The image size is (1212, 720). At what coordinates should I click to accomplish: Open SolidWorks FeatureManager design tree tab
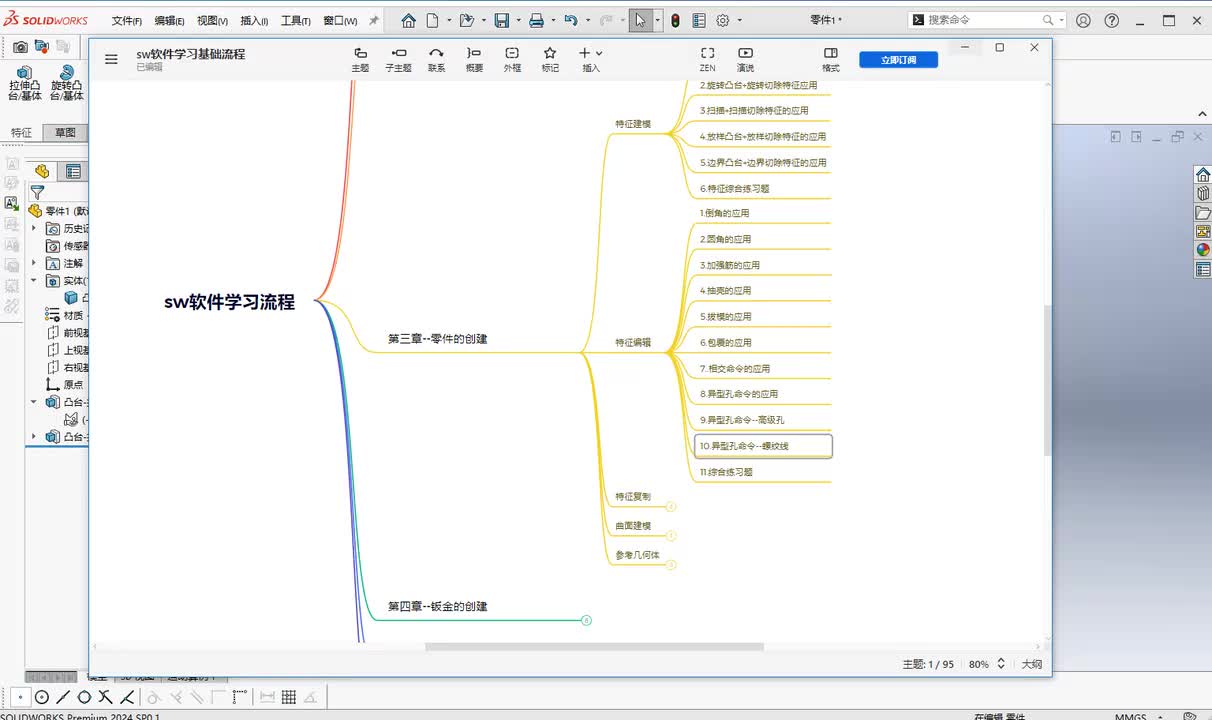point(42,171)
